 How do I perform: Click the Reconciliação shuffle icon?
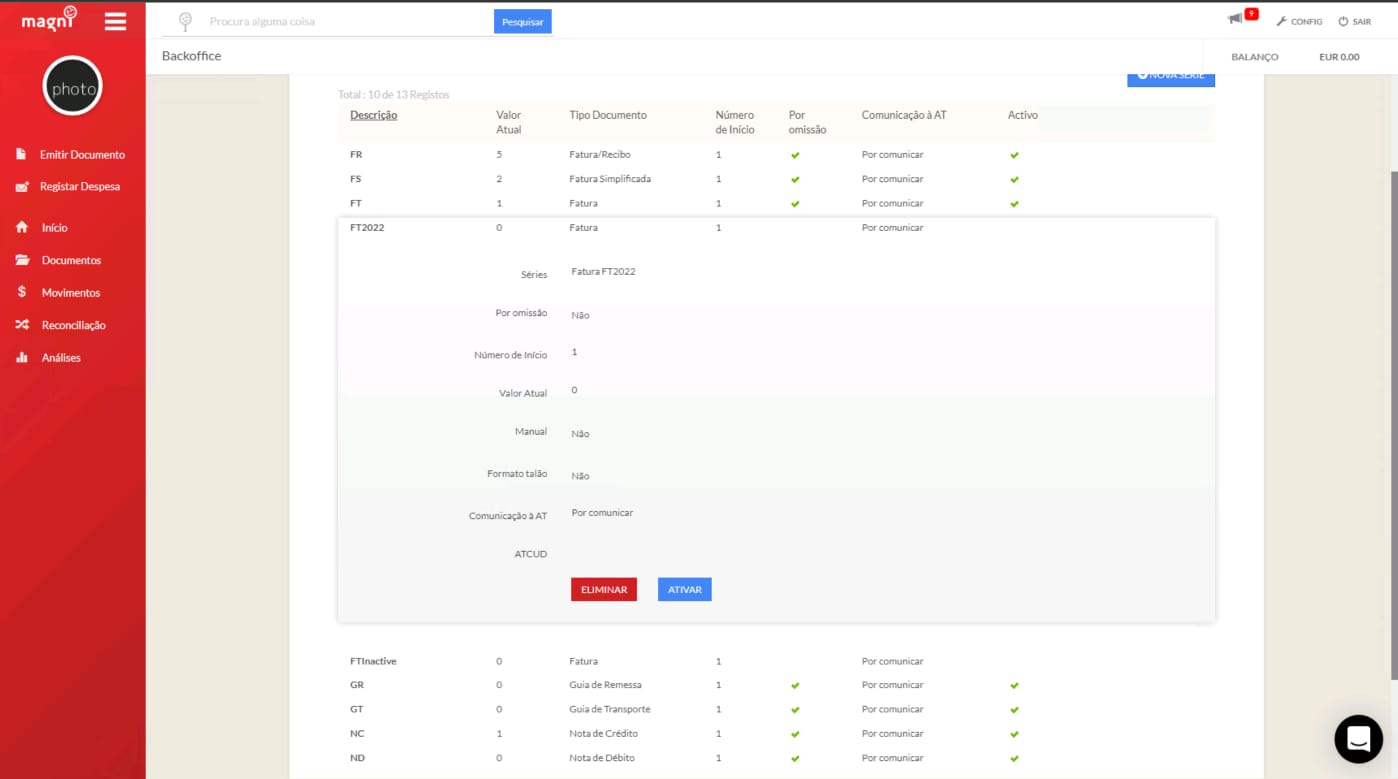[22, 325]
